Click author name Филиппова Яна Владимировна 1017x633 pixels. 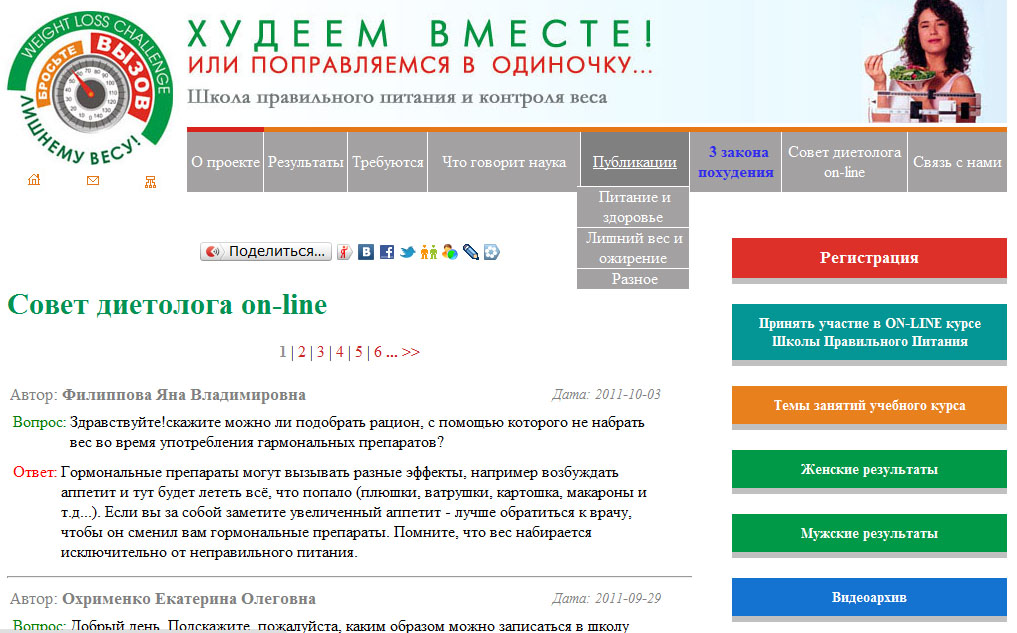[x=184, y=395]
